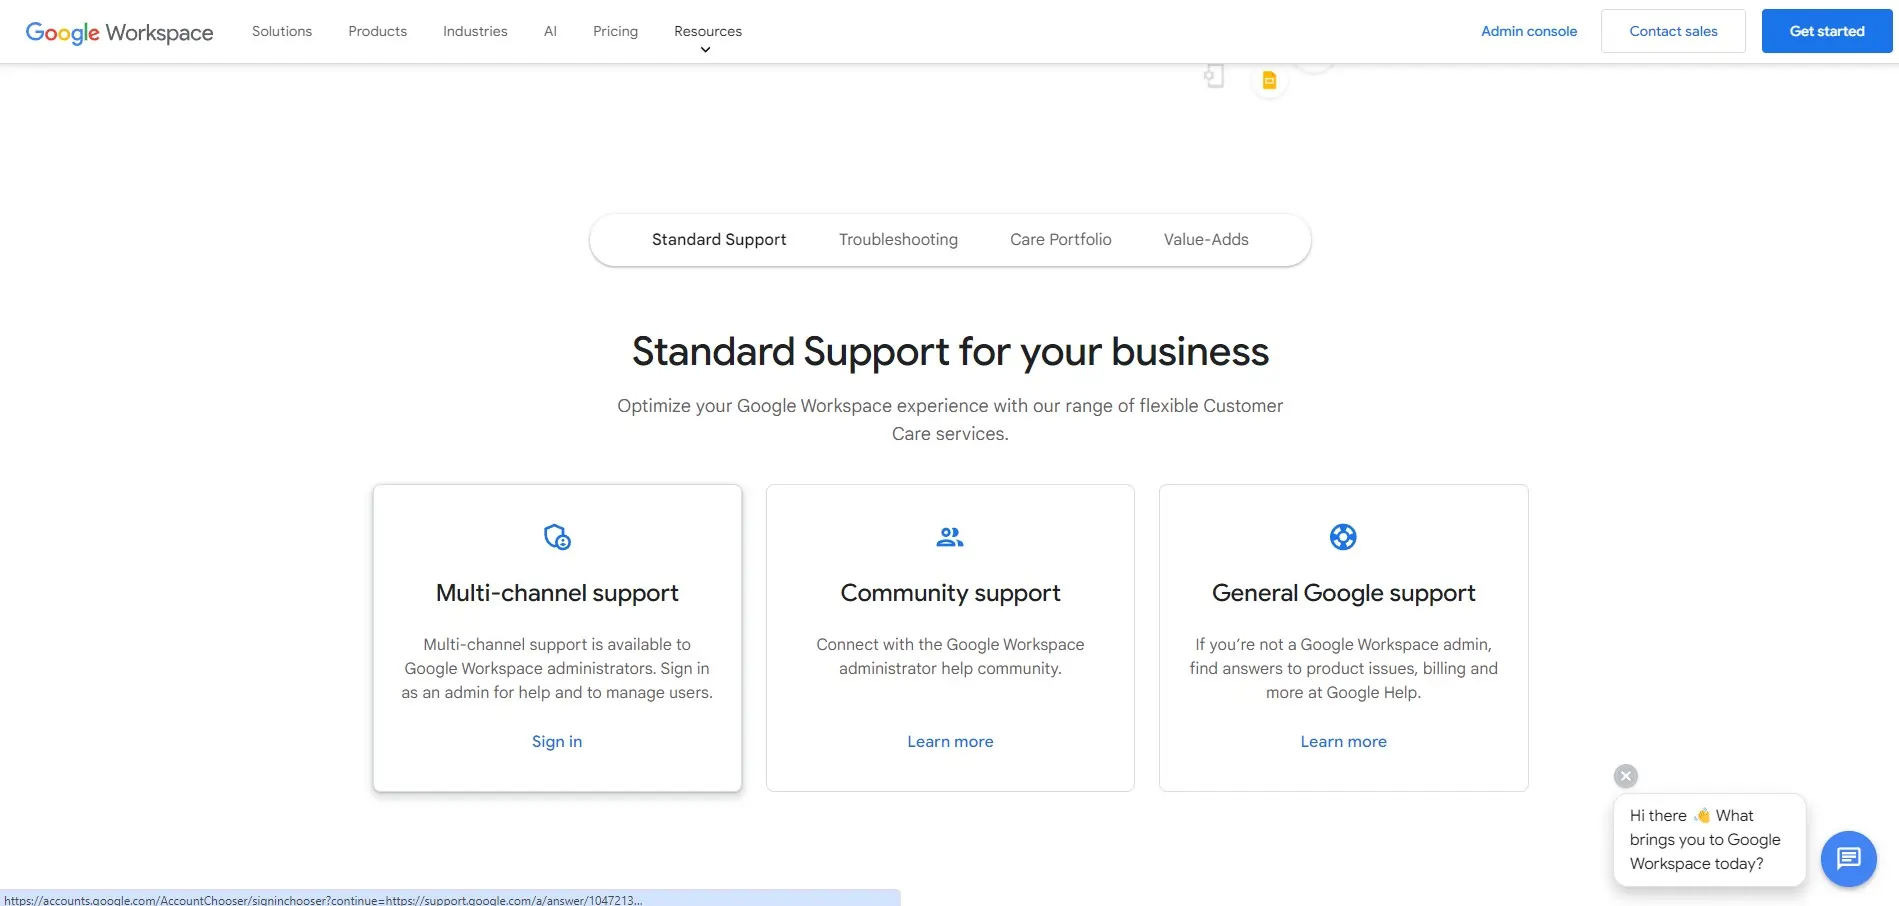Click the shield icon above Multi-channel support
Viewport: 1899px width, 906px height.
pyautogui.click(x=557, y=537)
